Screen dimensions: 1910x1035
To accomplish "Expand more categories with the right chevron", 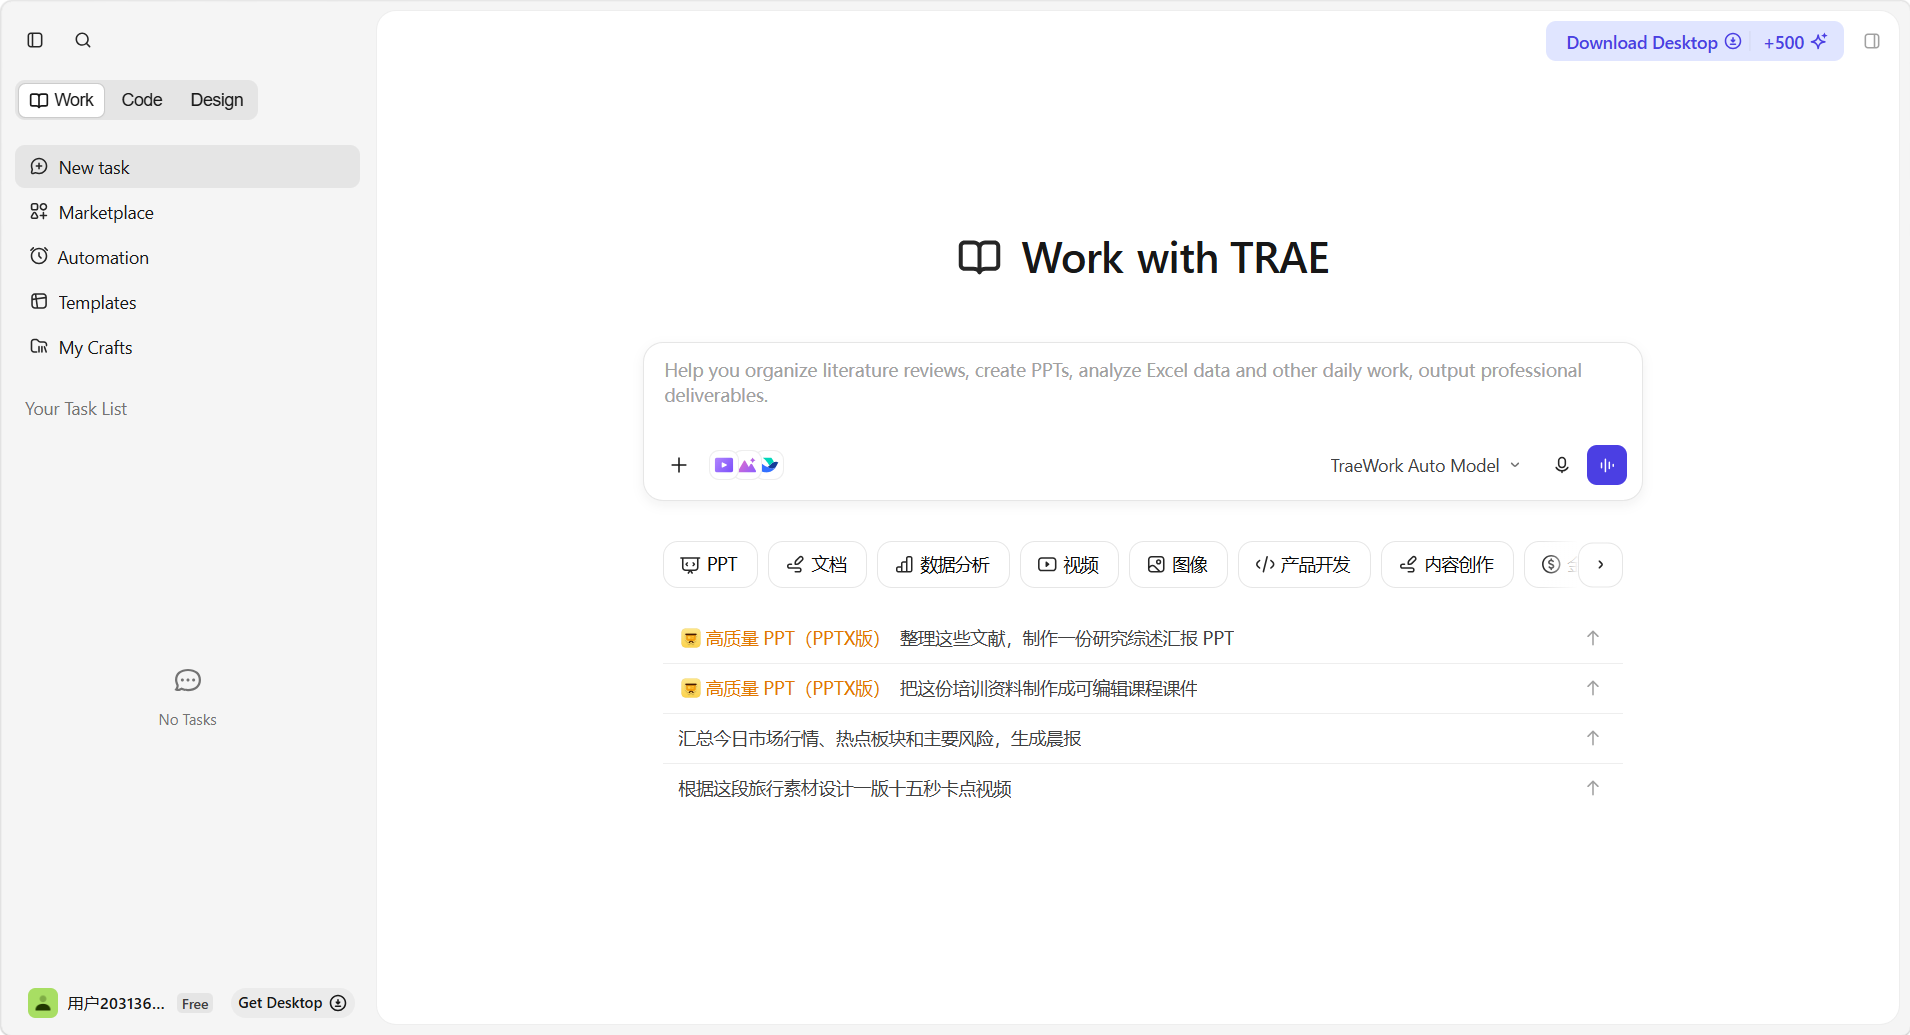I will (1601, 565).
